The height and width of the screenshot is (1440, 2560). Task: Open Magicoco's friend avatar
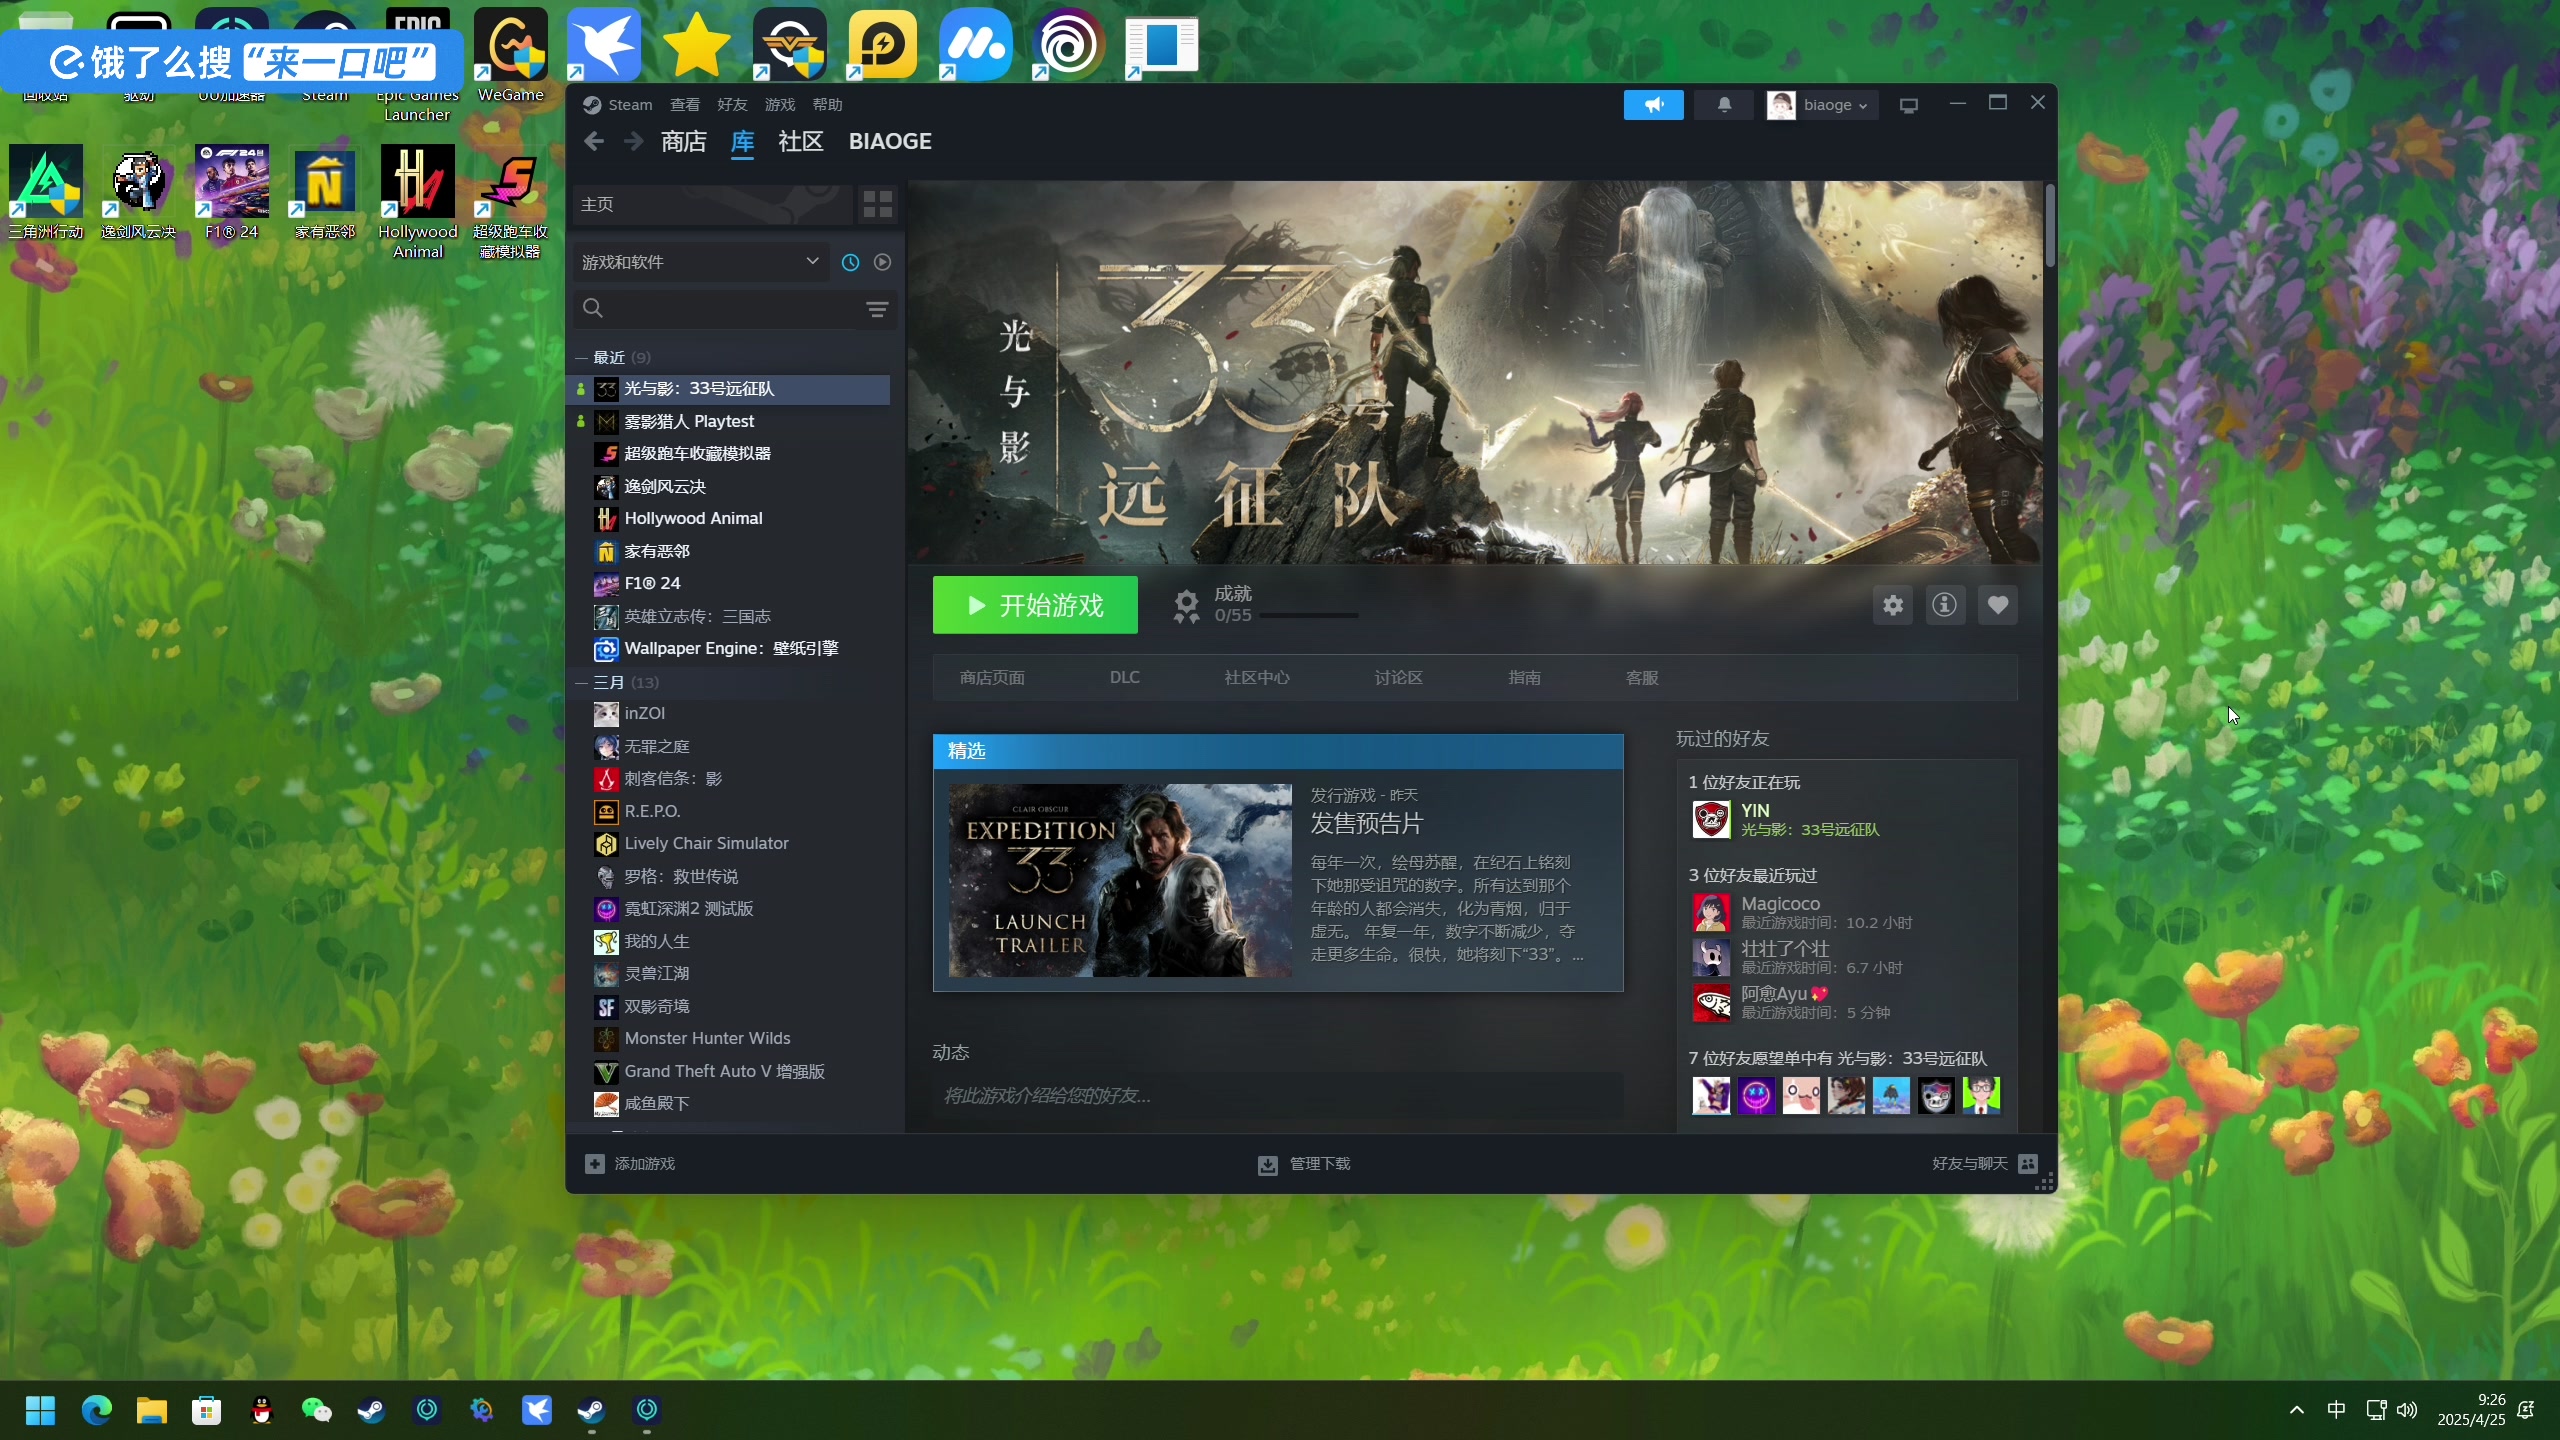point(1711,912)
